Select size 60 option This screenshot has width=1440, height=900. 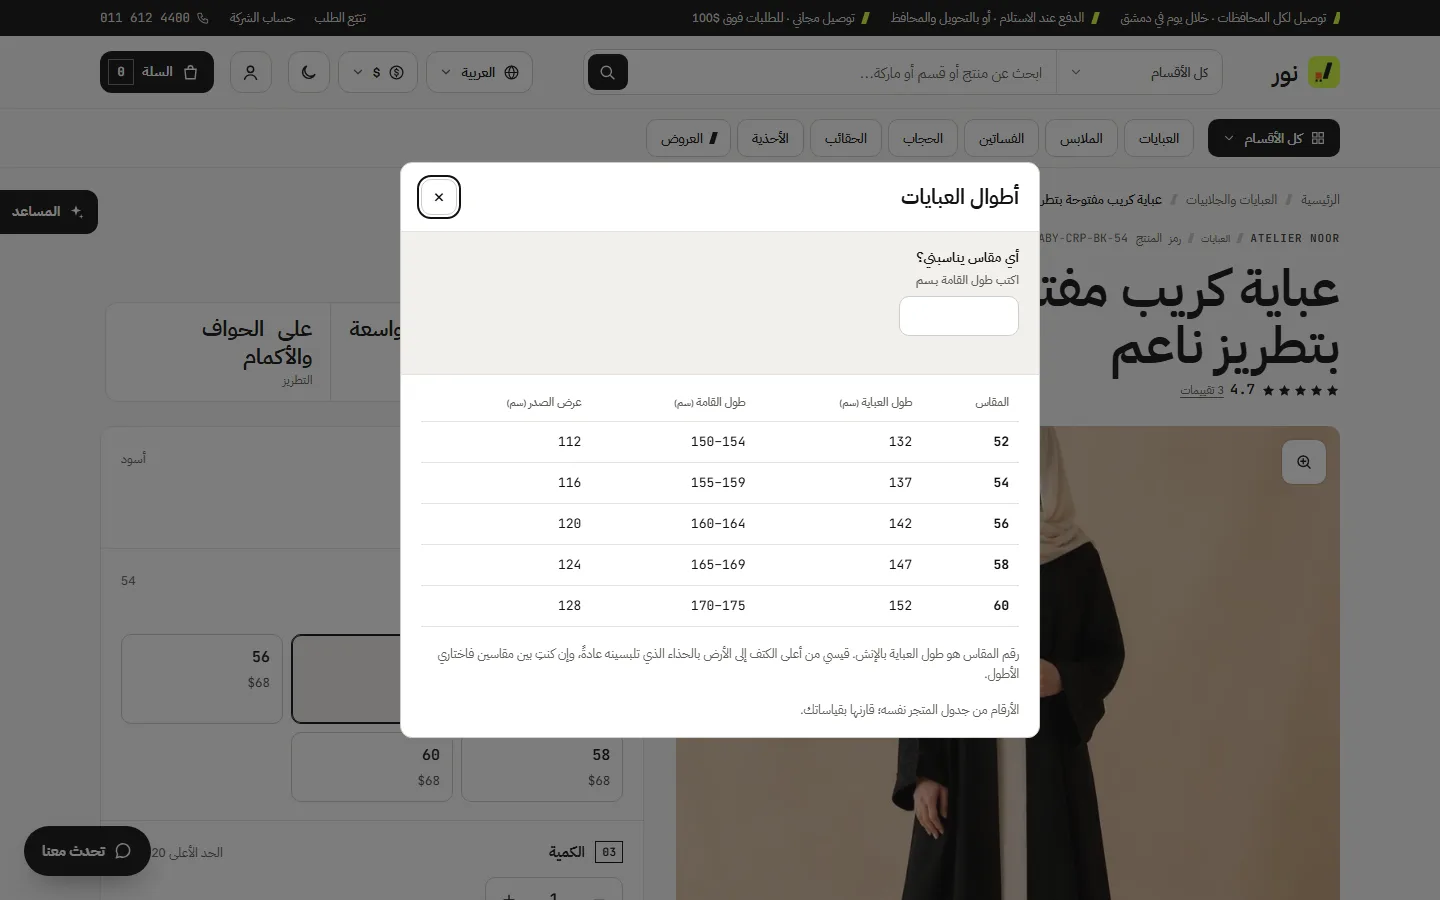pos(372,767)
